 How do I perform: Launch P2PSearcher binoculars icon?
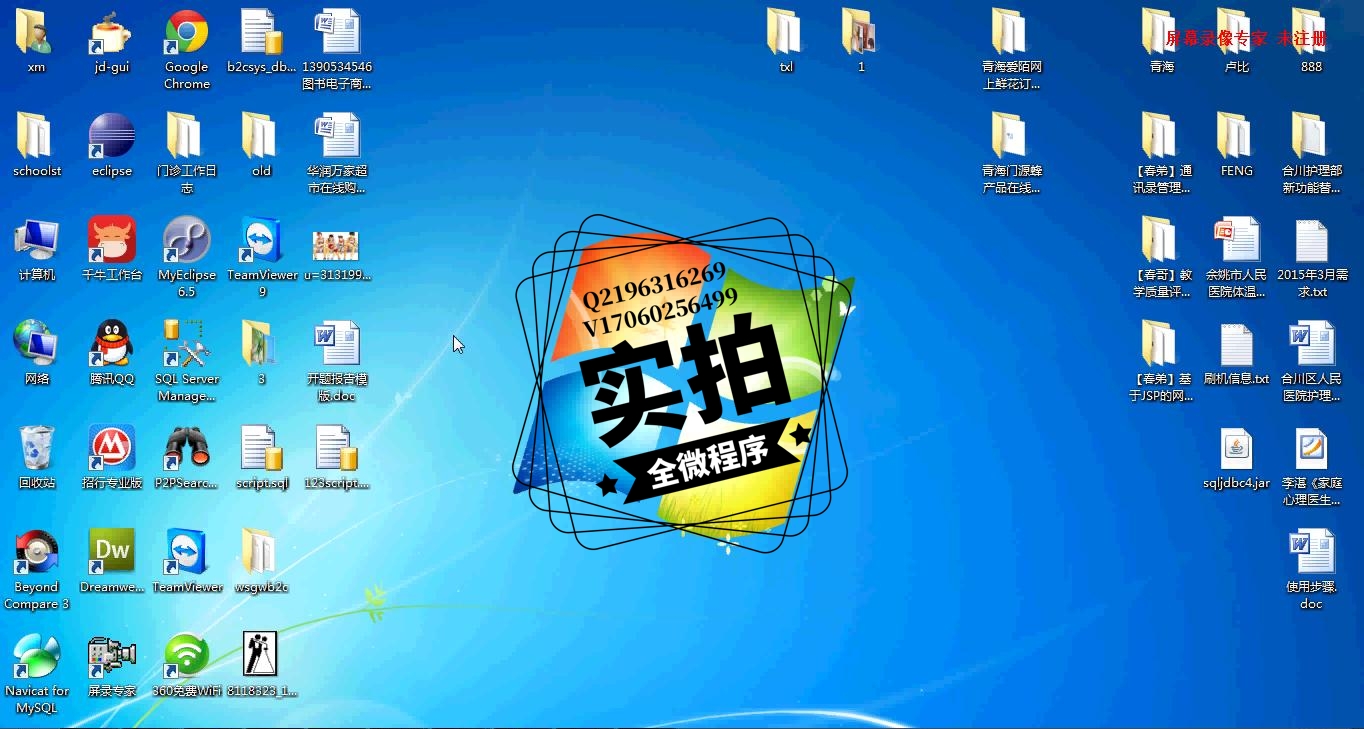pos(187,448)
